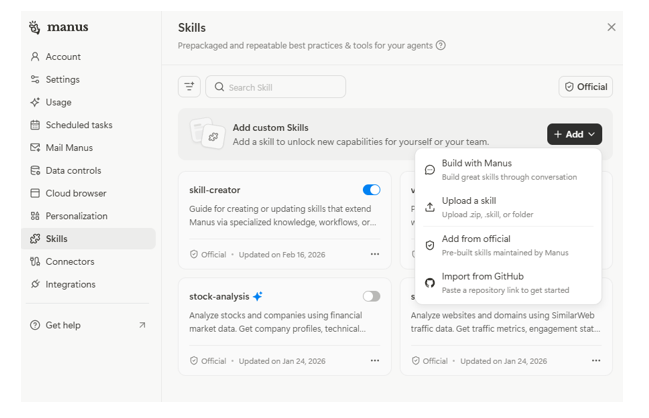Screen dimensions: 649x418
Task: Click 'Updated on Feb 16, 2026' text
Action: tap(282, 255)
